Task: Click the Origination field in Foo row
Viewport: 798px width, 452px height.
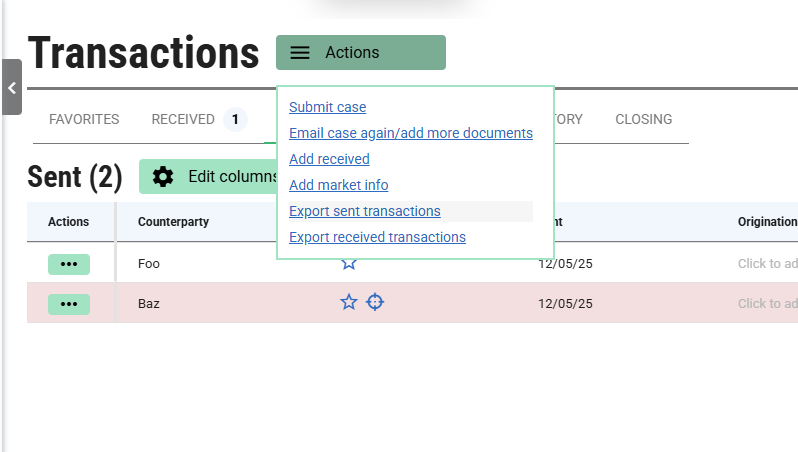Action: (x=766, y=264)
